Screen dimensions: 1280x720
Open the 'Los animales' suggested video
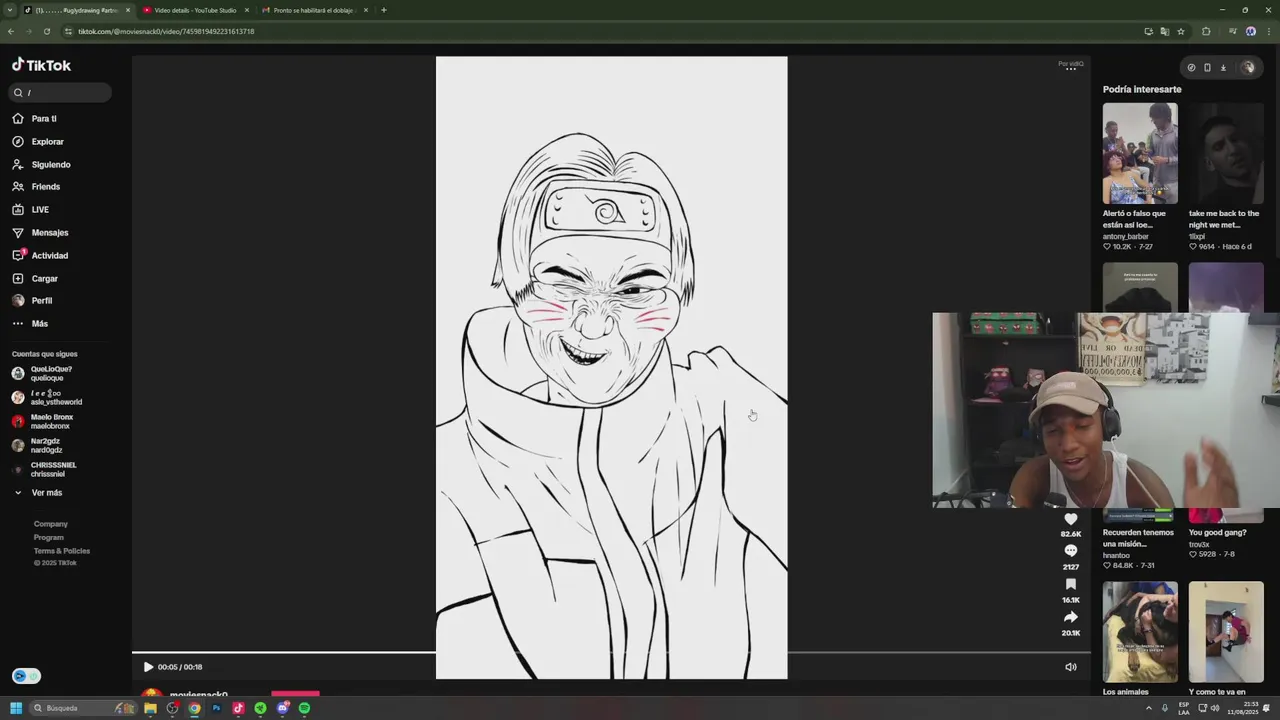pos(1140,632)
